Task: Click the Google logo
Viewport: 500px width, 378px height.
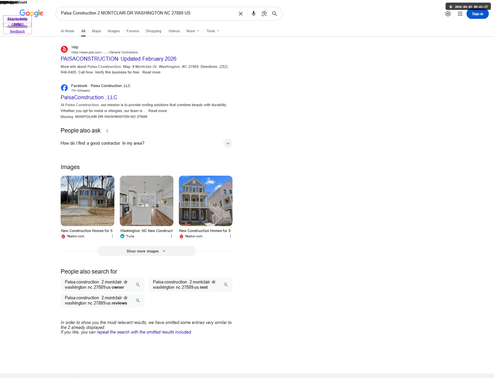Action: pyautogui.click(x=31, y=13)
